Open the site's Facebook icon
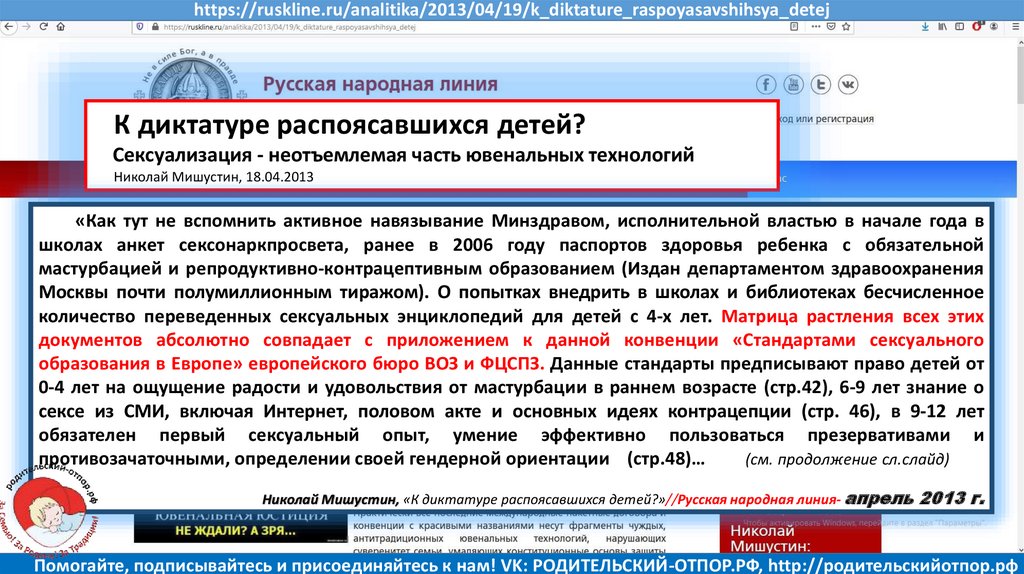 pos(766,84)
